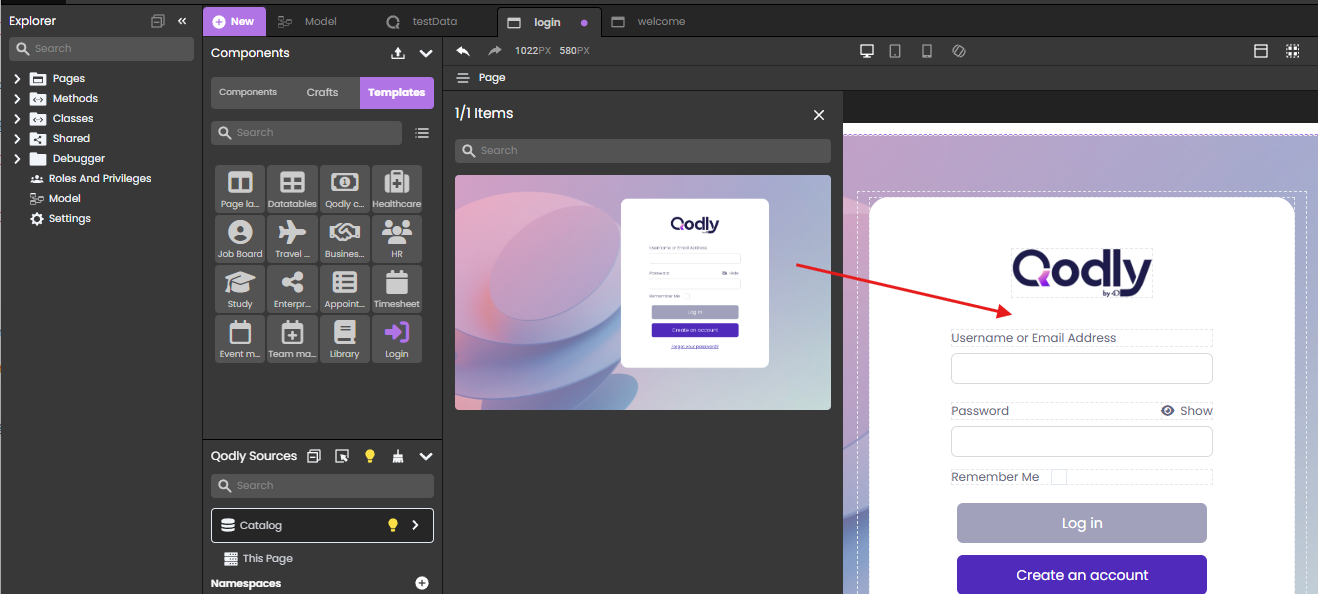The image size is (1318, 594).
Task: Click the rotate orientation icon
Action: 958,51
